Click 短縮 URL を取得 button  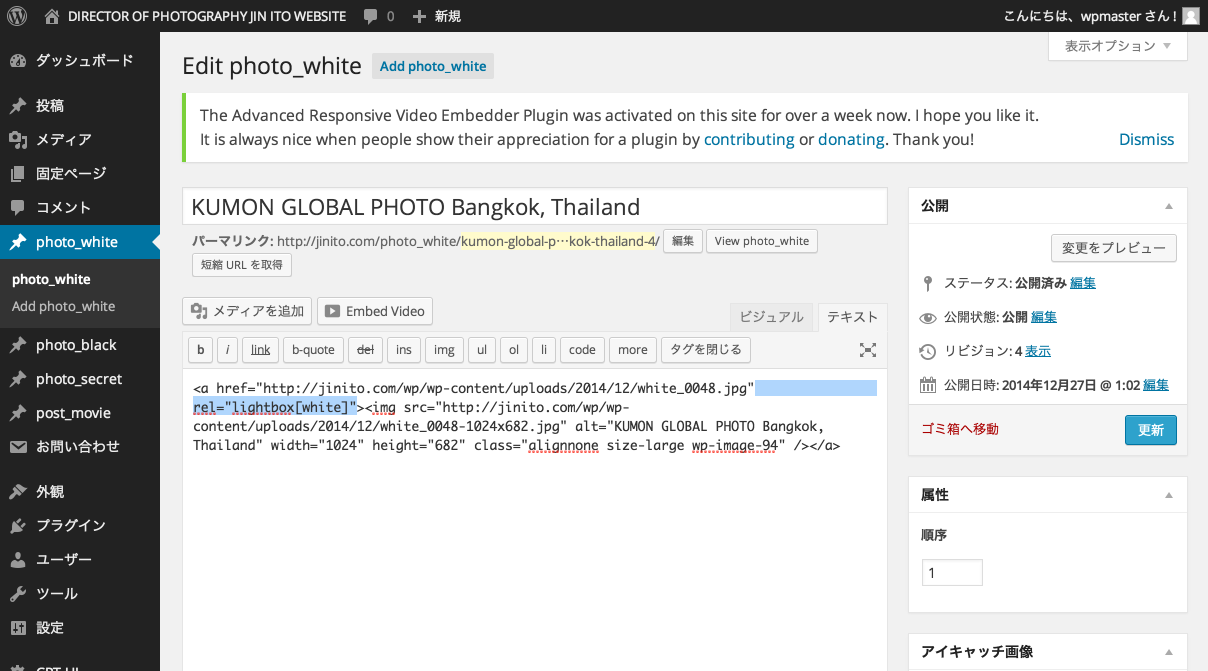coord(242,265)
